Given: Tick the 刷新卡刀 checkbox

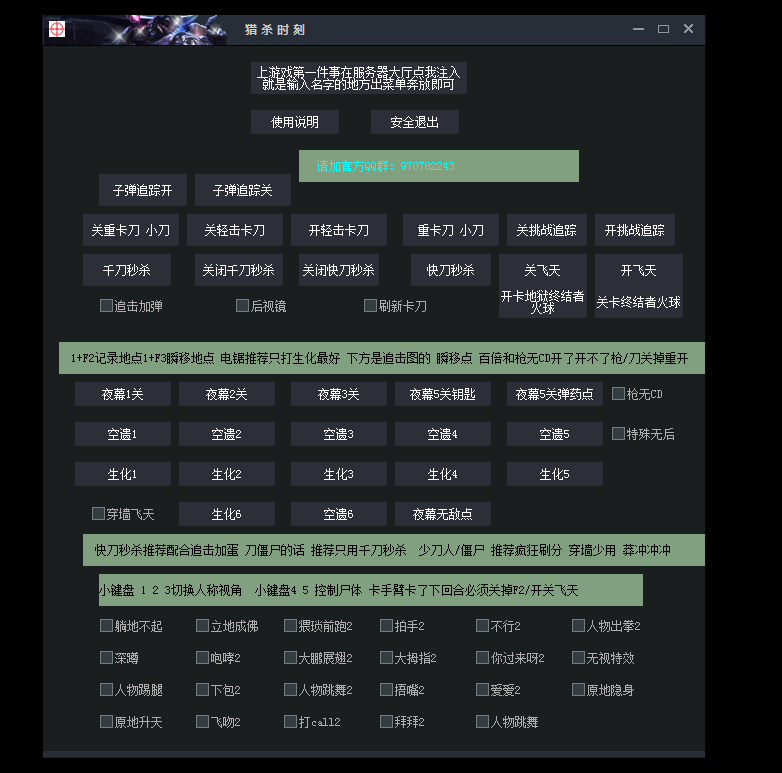Looking at the screenshot, I should [x=370, y=306].
